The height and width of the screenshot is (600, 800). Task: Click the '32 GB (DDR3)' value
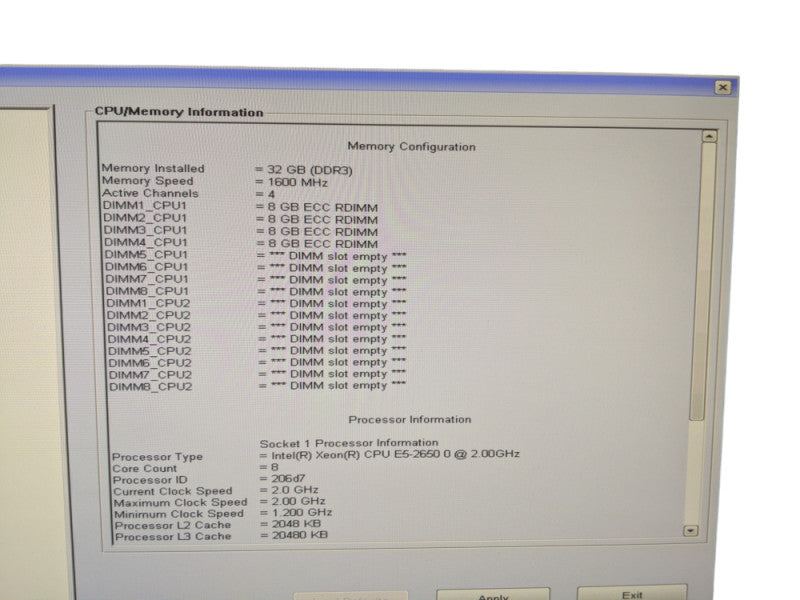pyautogui.click(x=310, y=170)
